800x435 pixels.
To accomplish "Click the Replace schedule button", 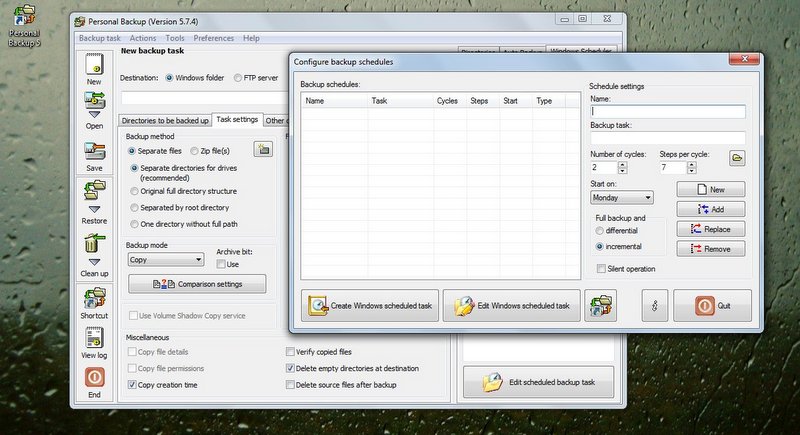I will pyautogui.click(x=711, y=229).
